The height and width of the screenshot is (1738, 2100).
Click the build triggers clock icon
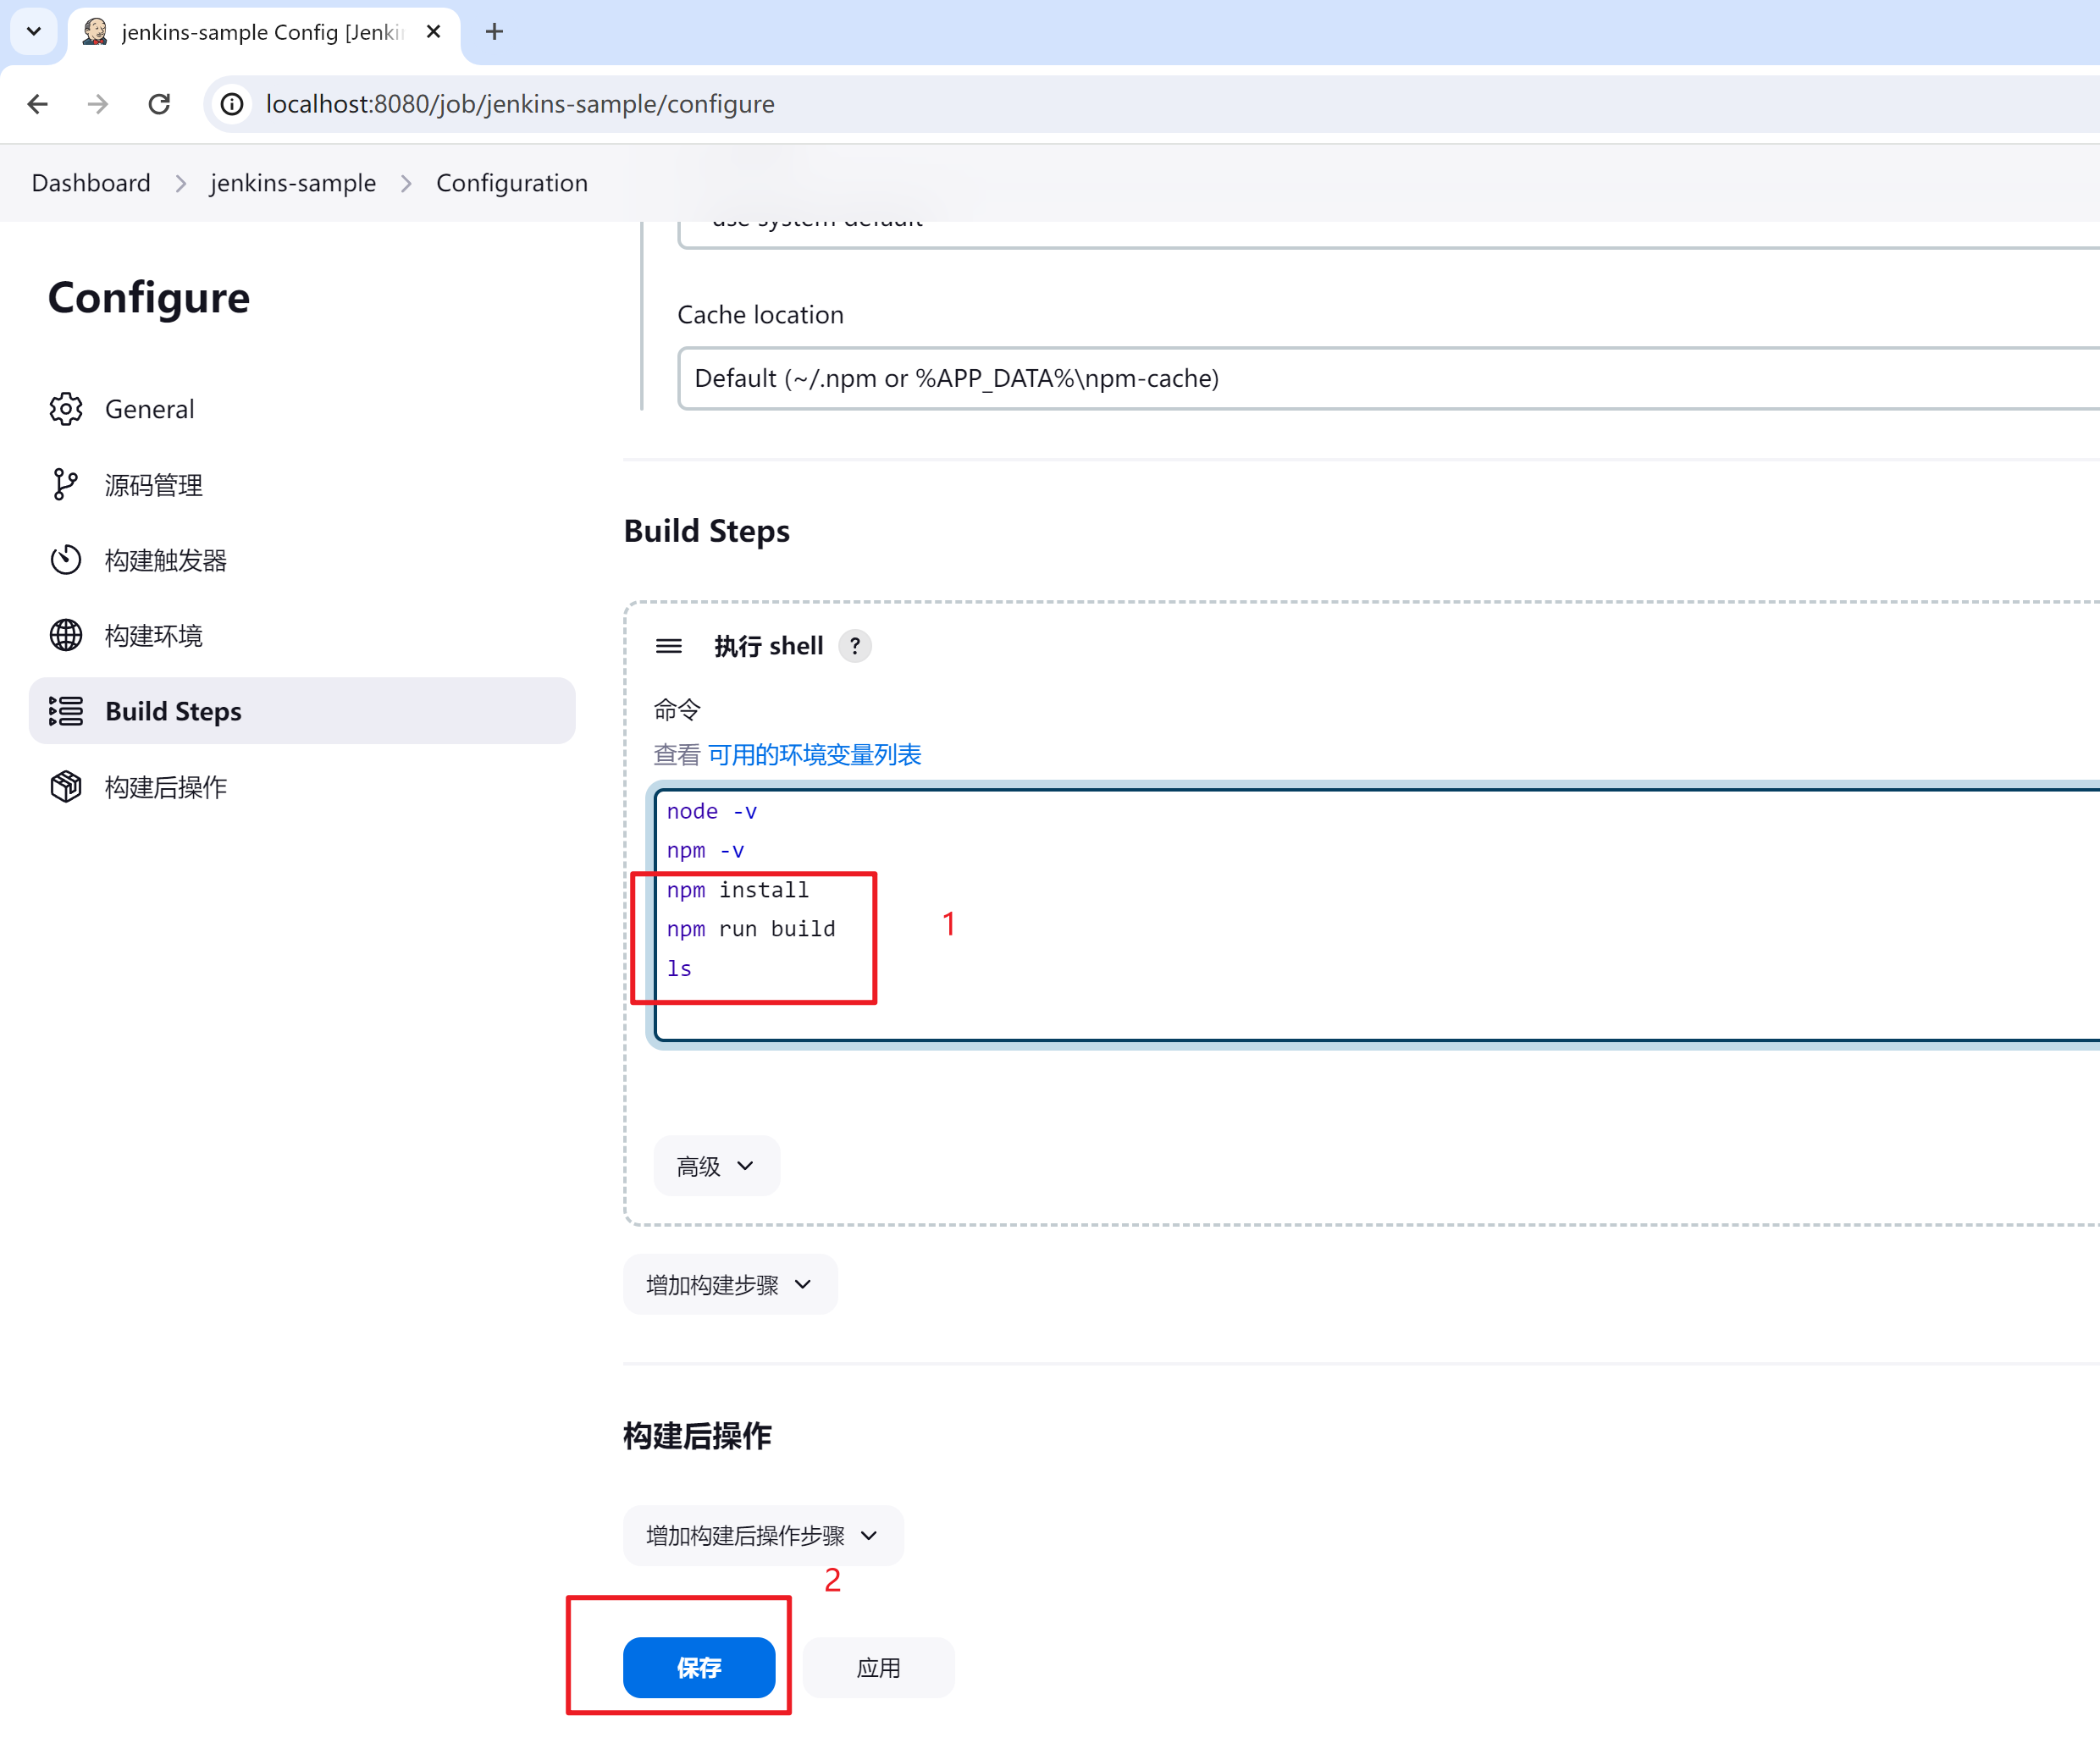click(66, 560)
